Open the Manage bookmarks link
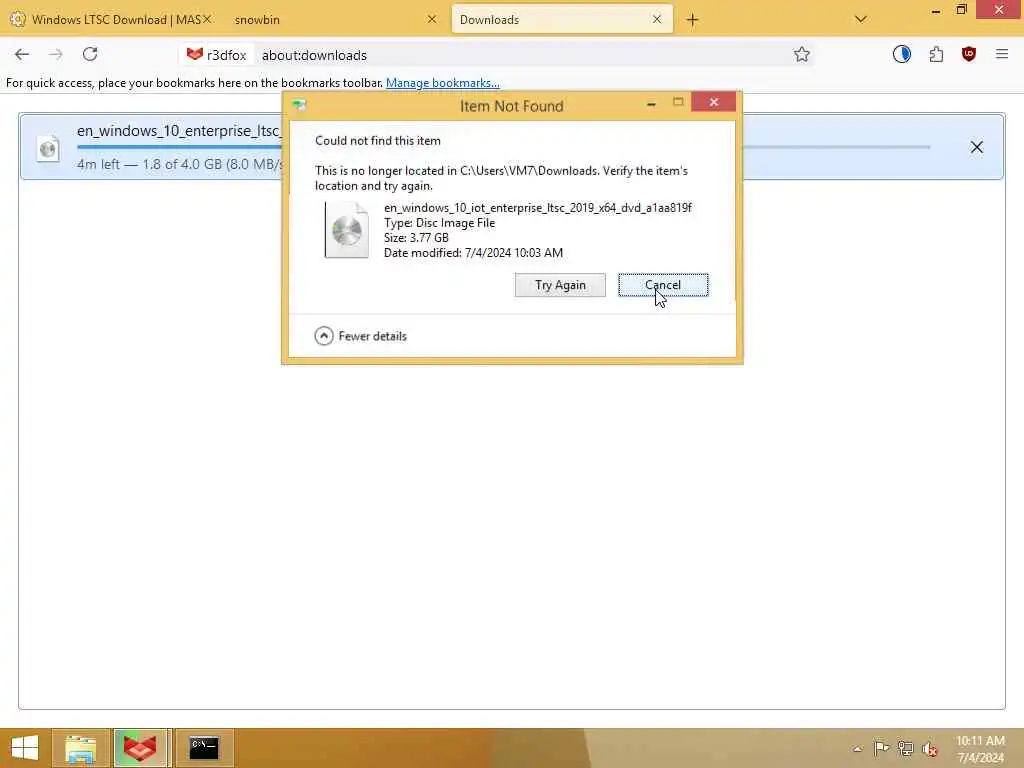This screenshot has height=768, width=1024. 443,83
